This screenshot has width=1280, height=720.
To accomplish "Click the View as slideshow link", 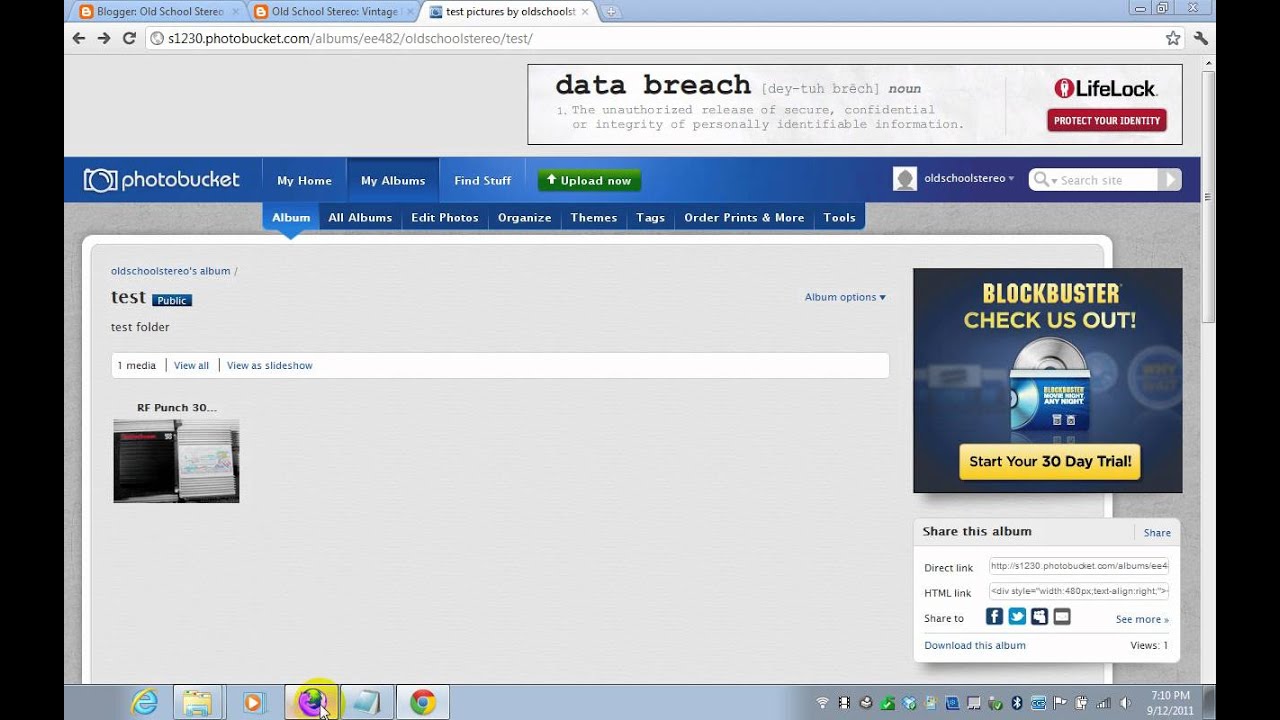I will [x=270, y=366].
